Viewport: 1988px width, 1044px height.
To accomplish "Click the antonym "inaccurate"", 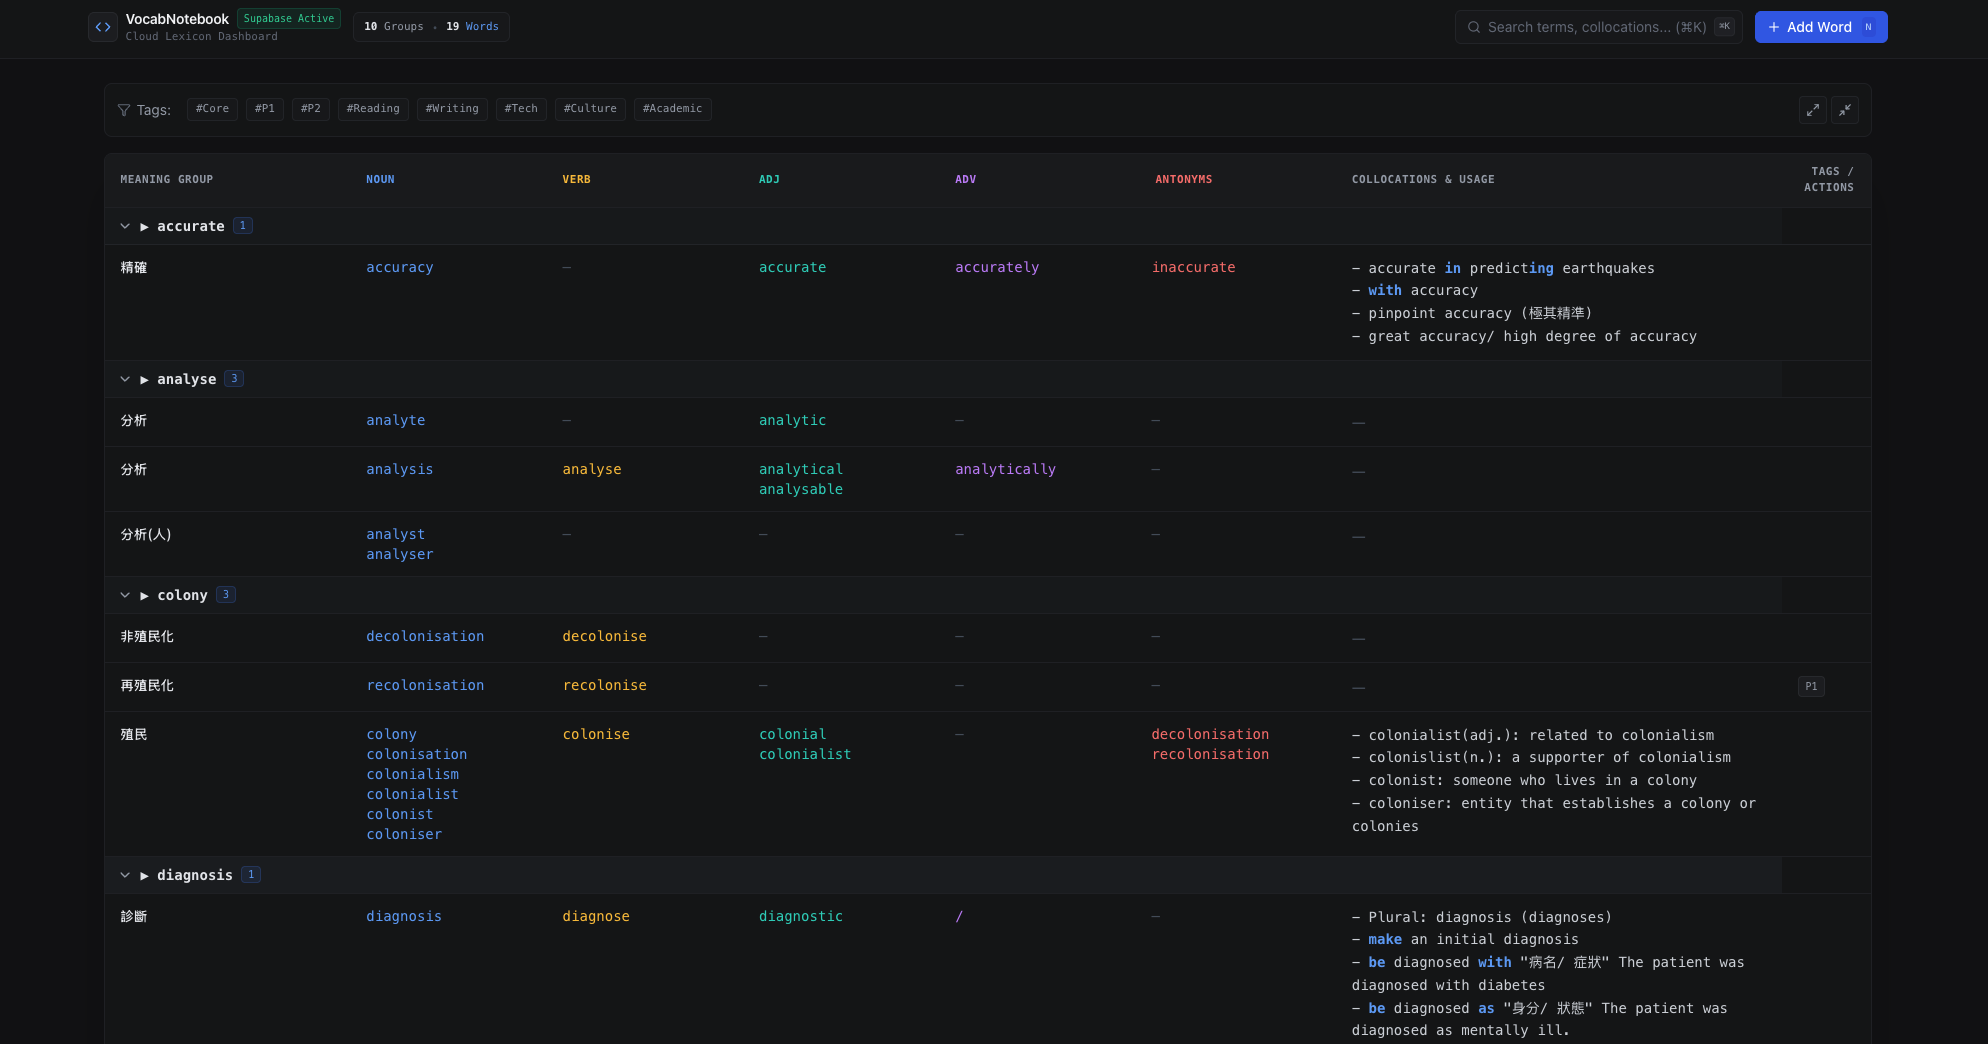I will [1193, 267].
